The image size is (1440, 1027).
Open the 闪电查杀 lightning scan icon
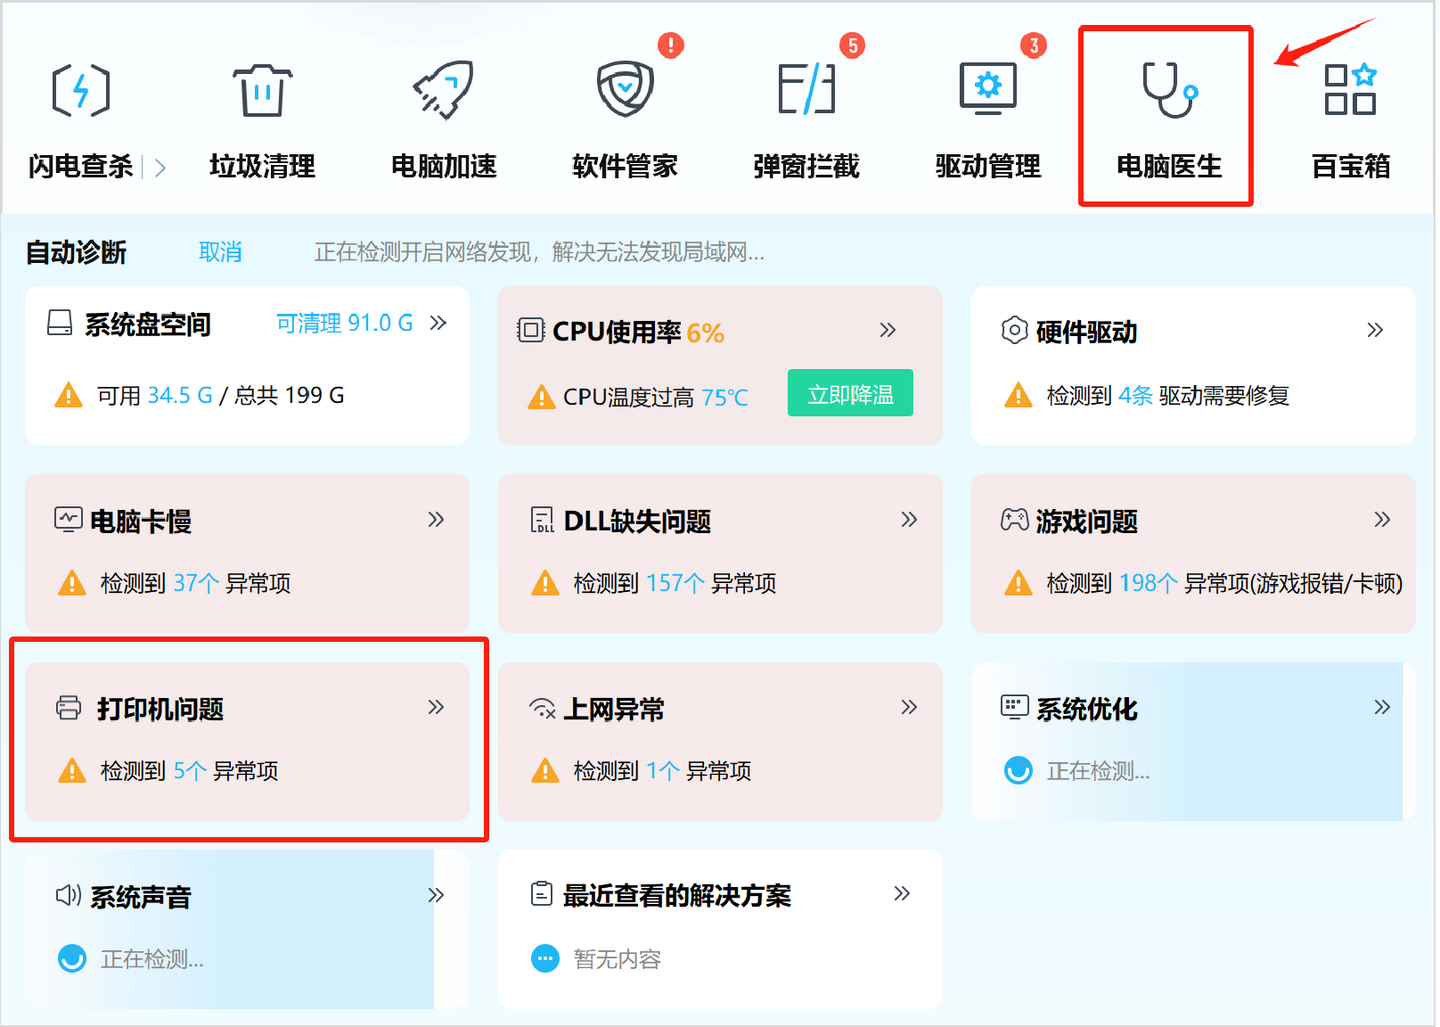coord(81,90)
